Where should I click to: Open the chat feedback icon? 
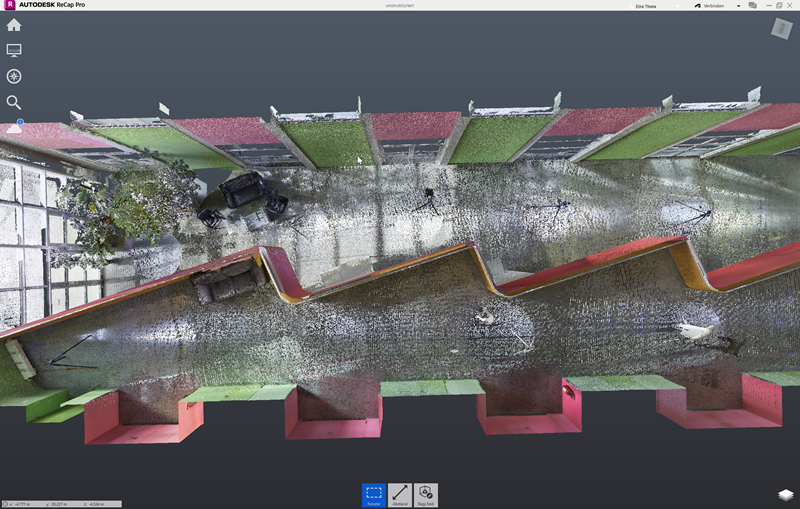coord(753,6)
